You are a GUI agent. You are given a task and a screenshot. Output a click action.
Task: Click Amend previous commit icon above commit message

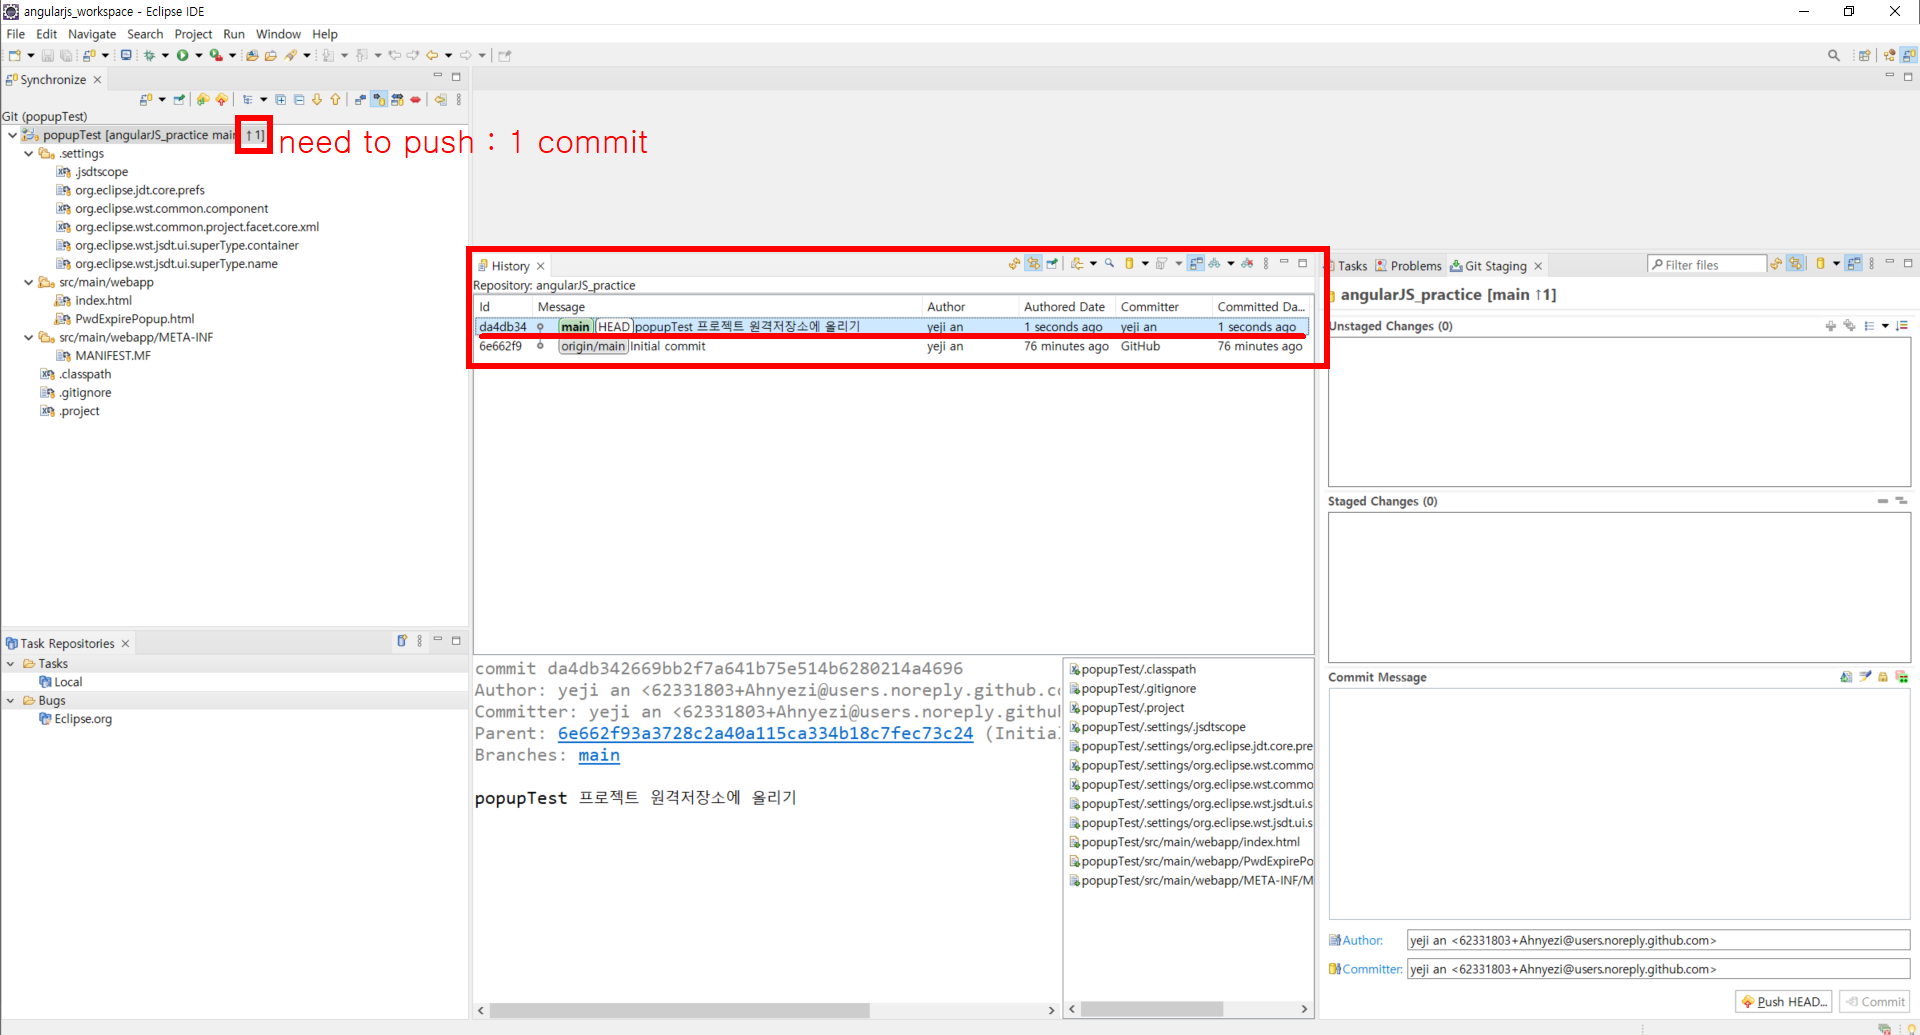(x=1846, y=677)
